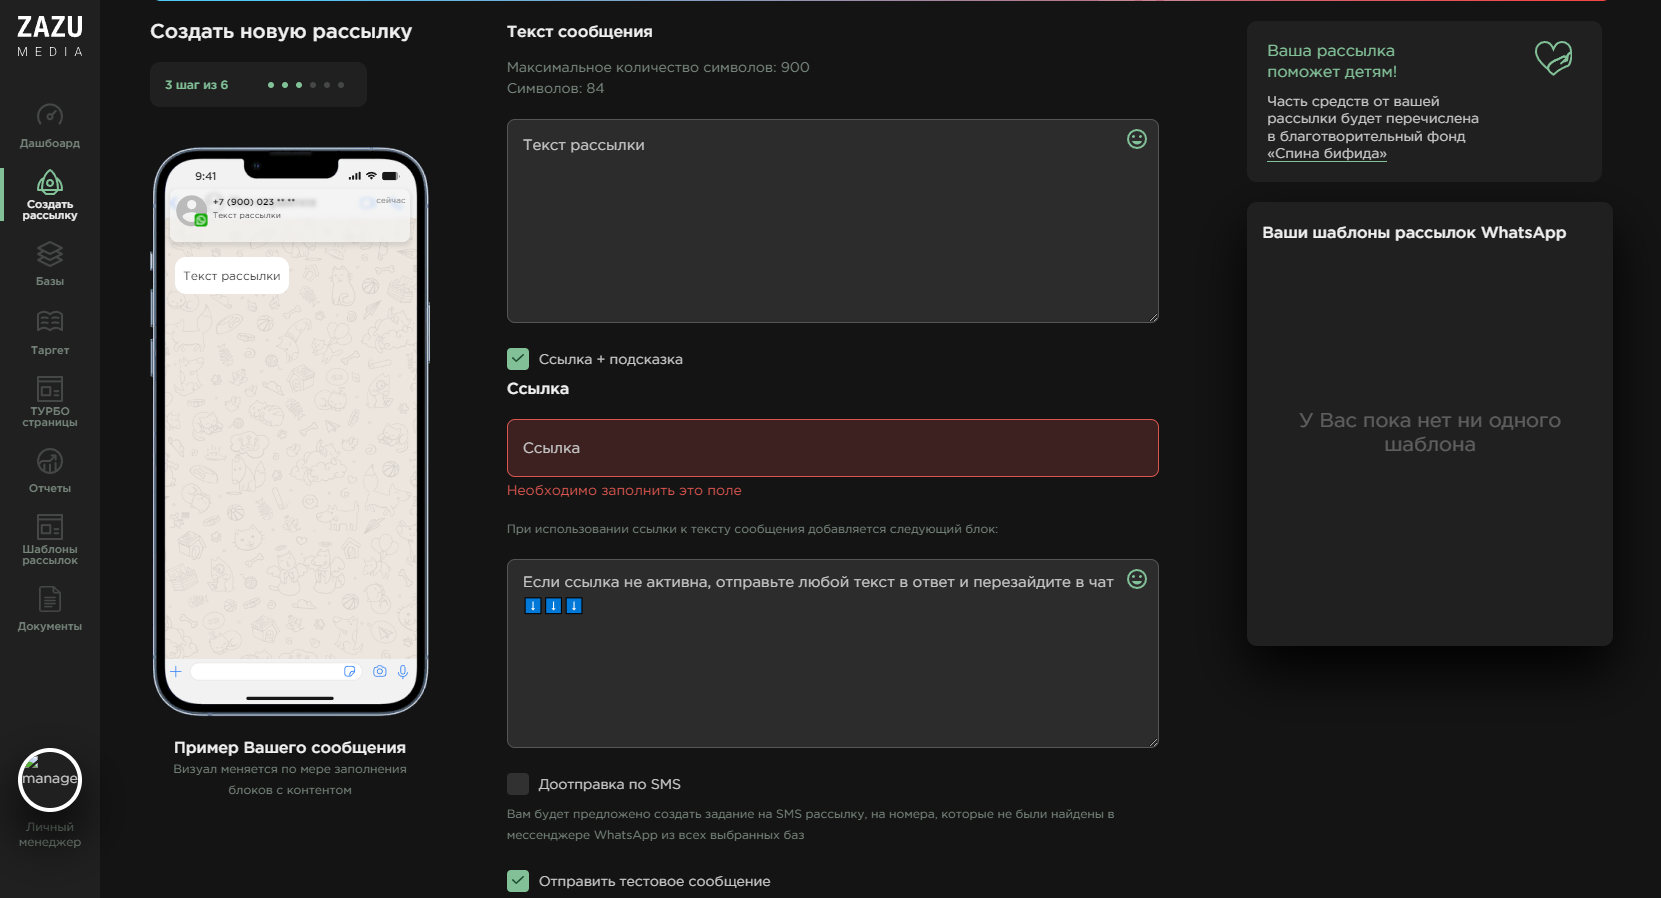Open the Шаблоны рассылок icon
Screen dimensions: 1661x898
[x=50, y=526]
